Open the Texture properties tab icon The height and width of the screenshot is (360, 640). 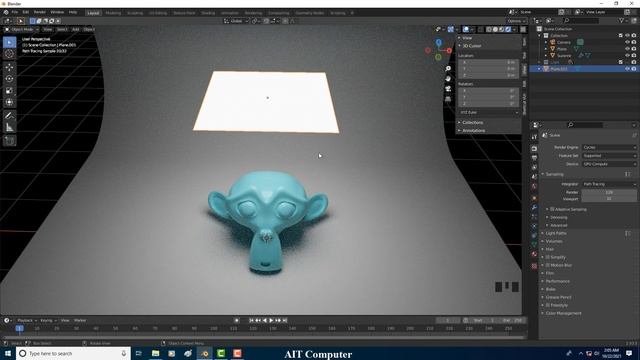[x=534, y=266]
